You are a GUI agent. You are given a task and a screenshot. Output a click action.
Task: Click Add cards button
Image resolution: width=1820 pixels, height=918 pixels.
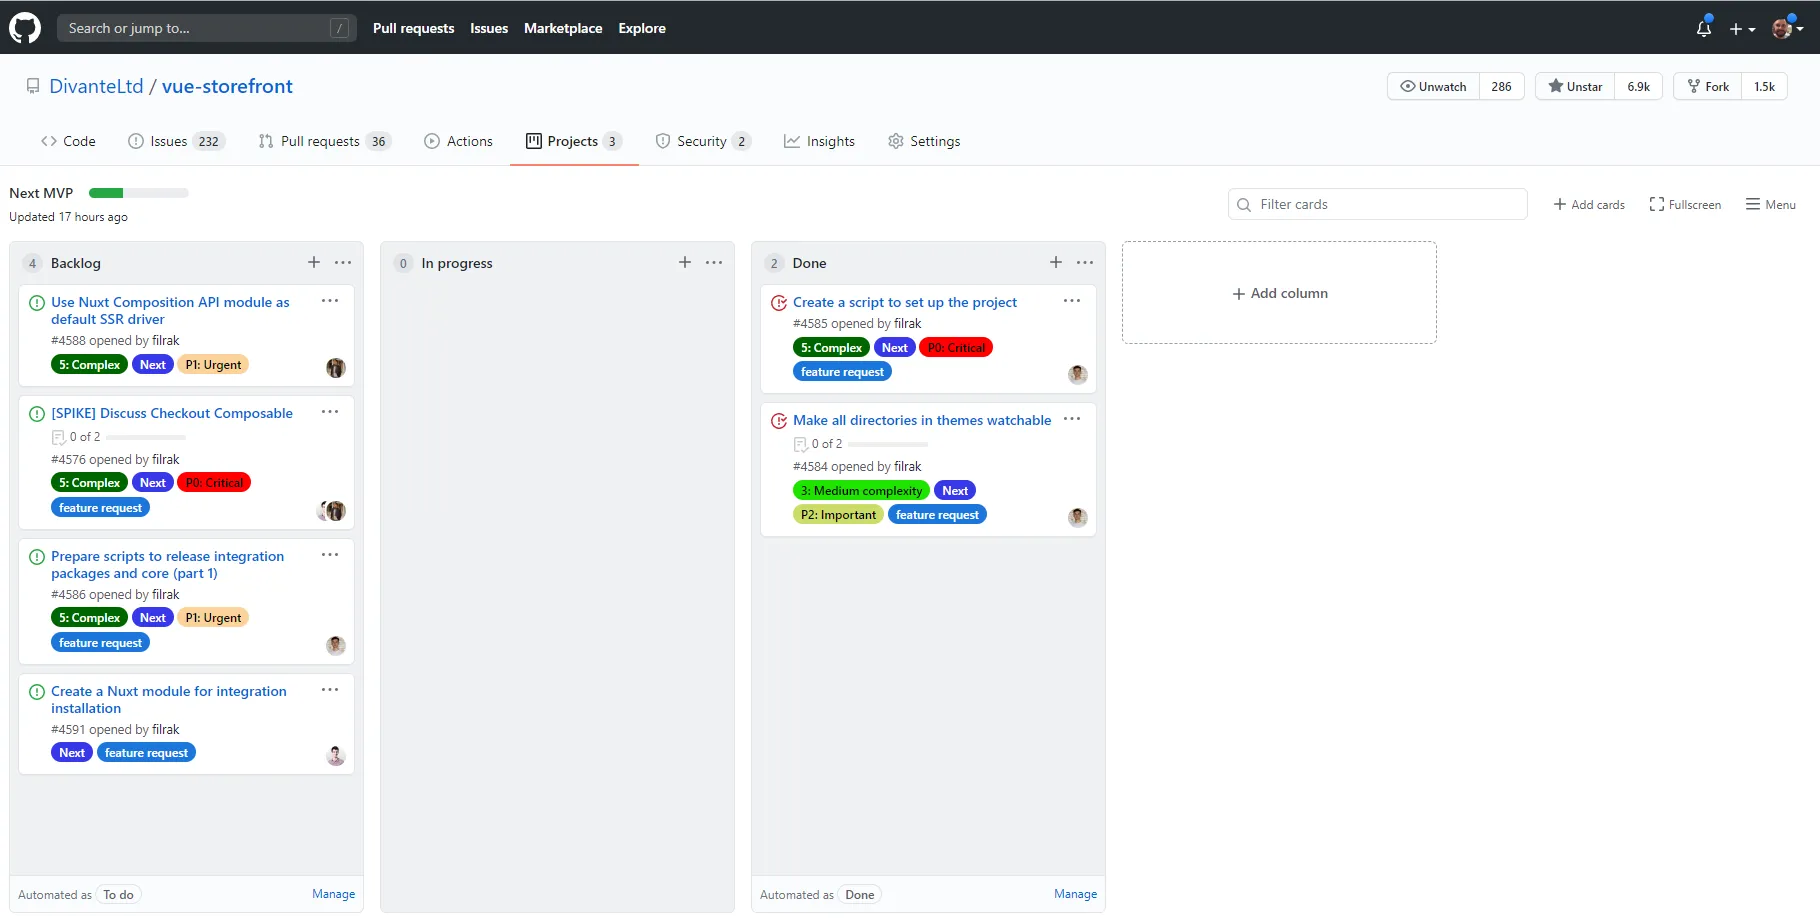1589,204
